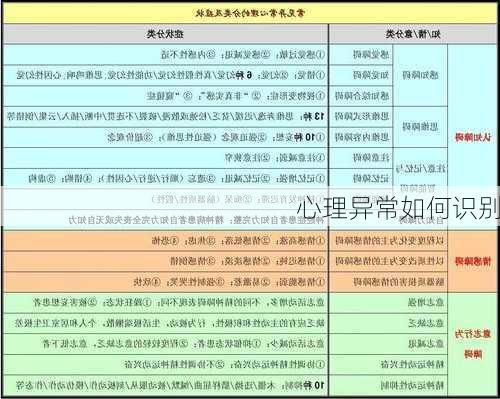Select the cell 以性质改变为主的情感障碍

(388, 261)
